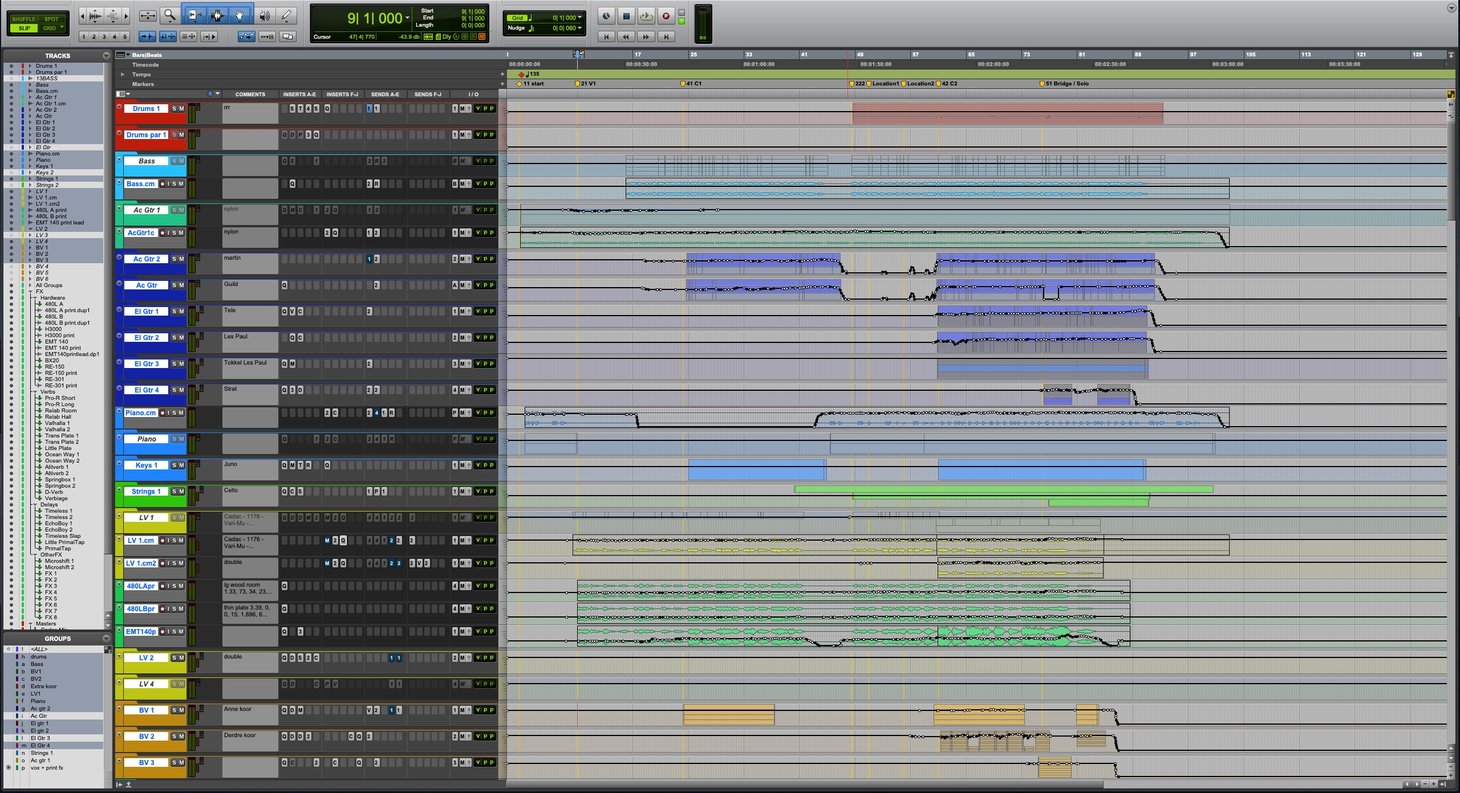The height and width of the screenshot is (793, 1460).
Task: Click the Inserts A-E column header
Action: click(x=300, y=94)
